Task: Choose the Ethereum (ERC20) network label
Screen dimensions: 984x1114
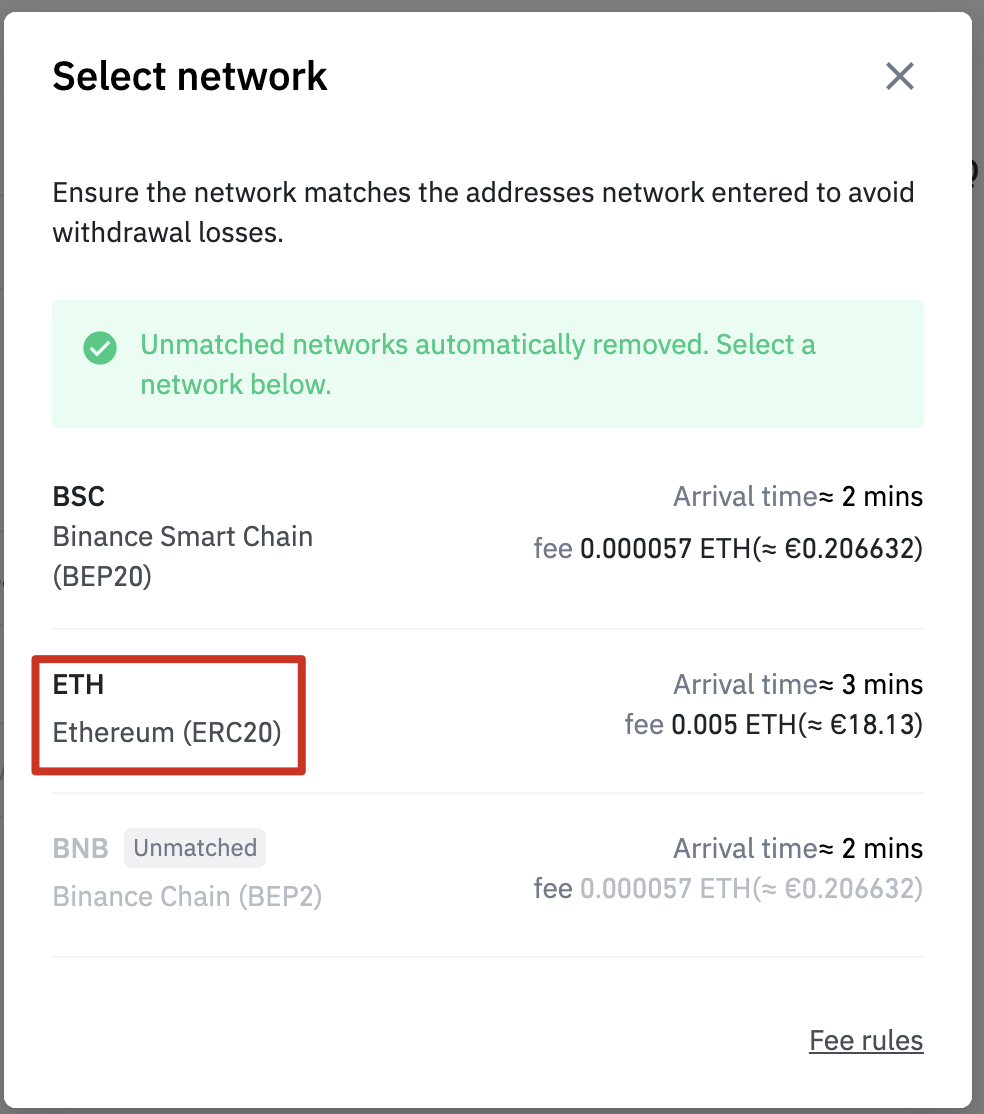Action: 167,733
